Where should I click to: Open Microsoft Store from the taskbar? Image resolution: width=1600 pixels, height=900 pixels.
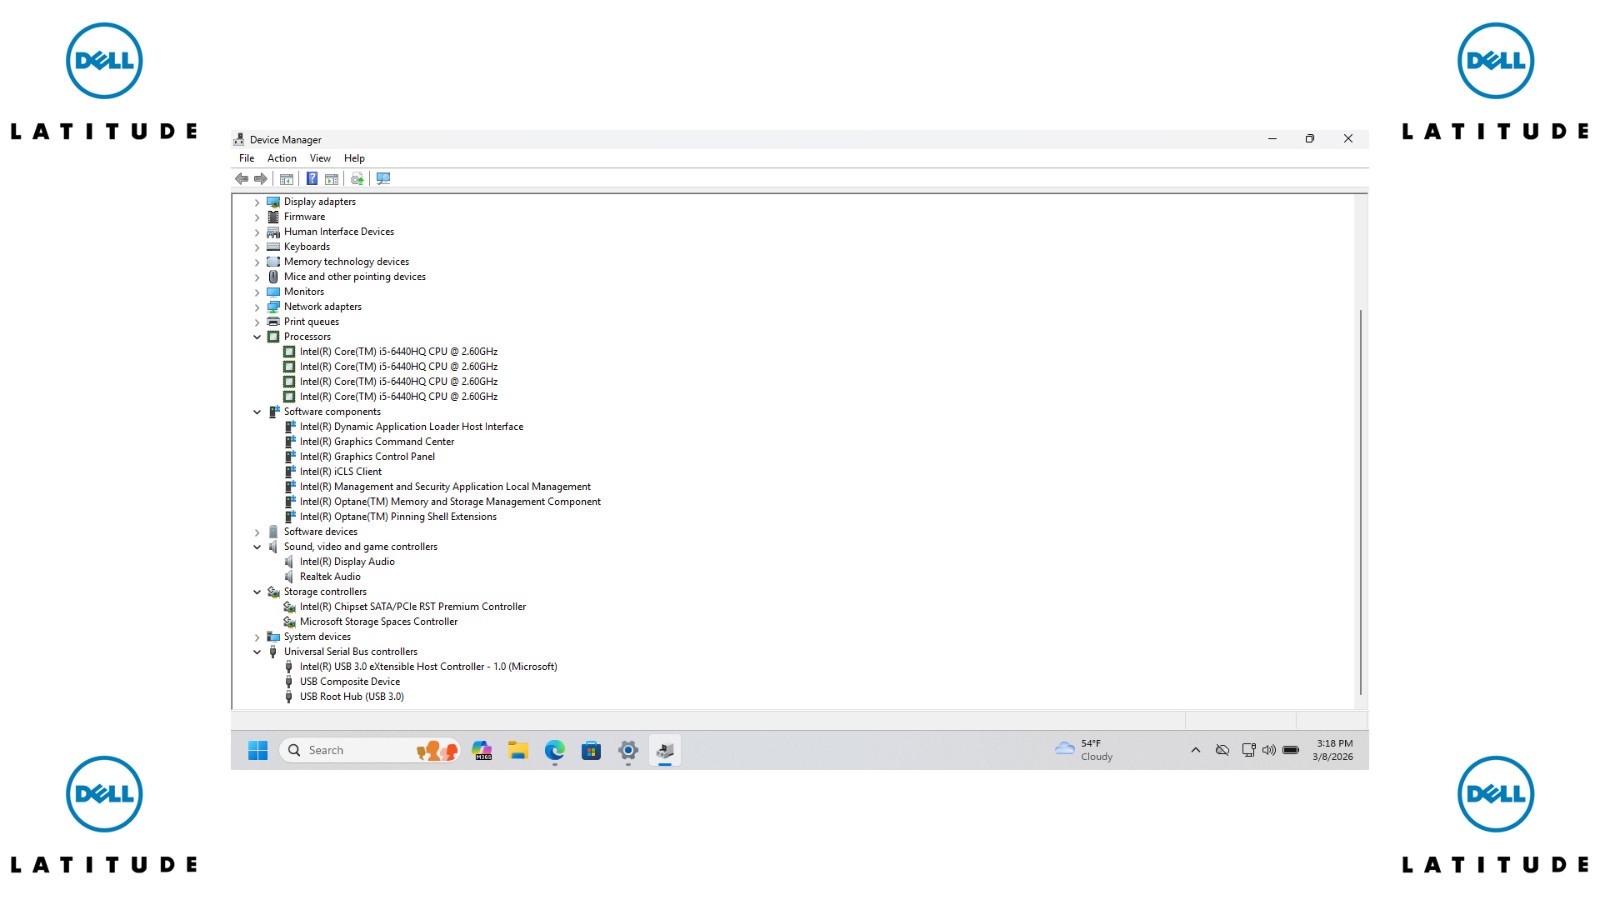(591, 750)
